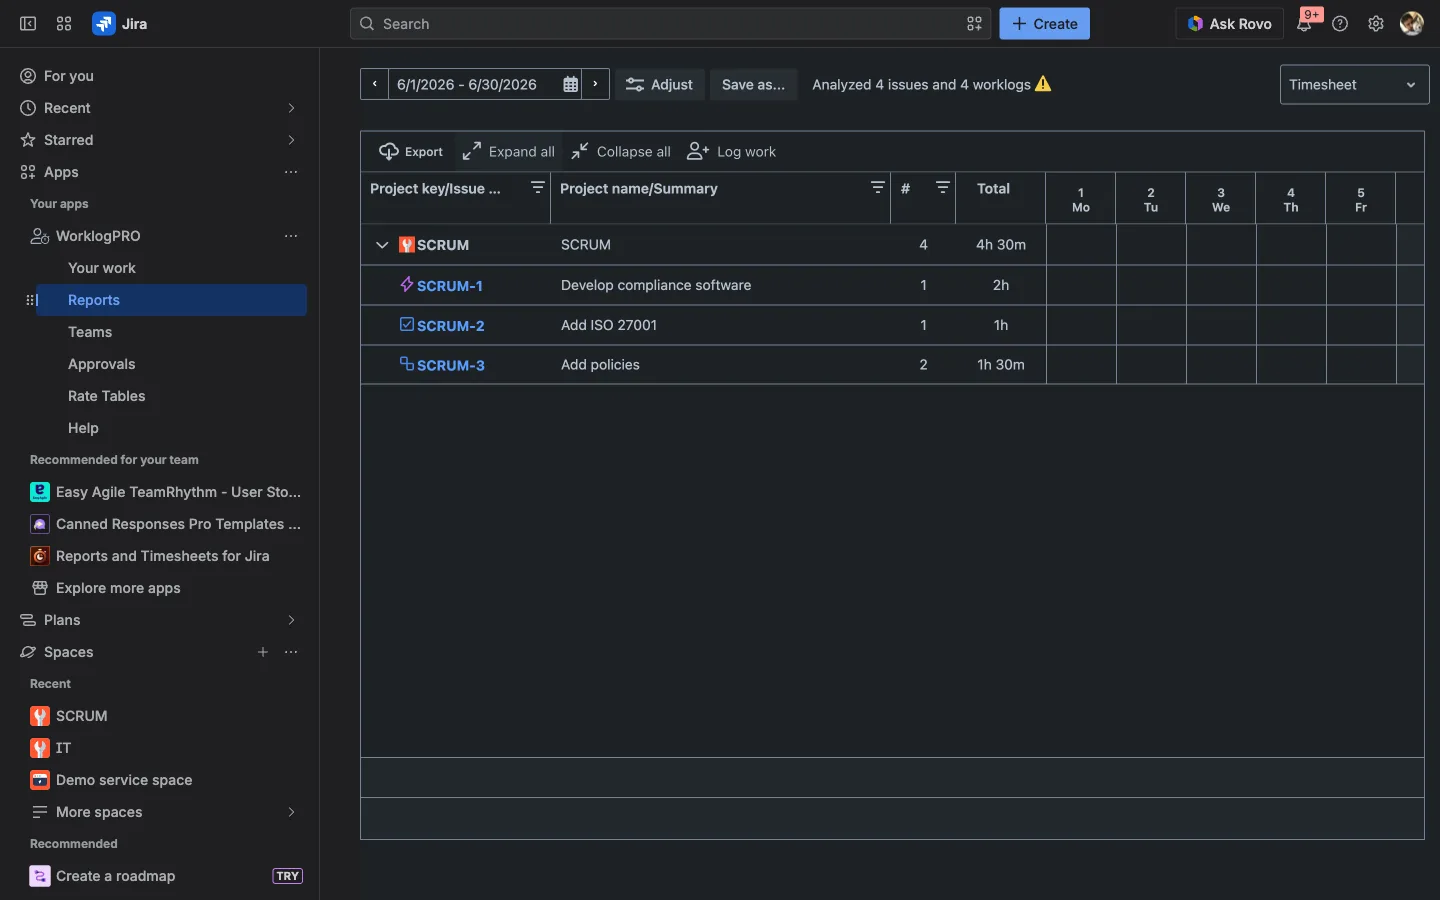Open WorklogPRO more-options ellipsis
The width and height of the screenshot is (1440, 900).
pos(291,236)
